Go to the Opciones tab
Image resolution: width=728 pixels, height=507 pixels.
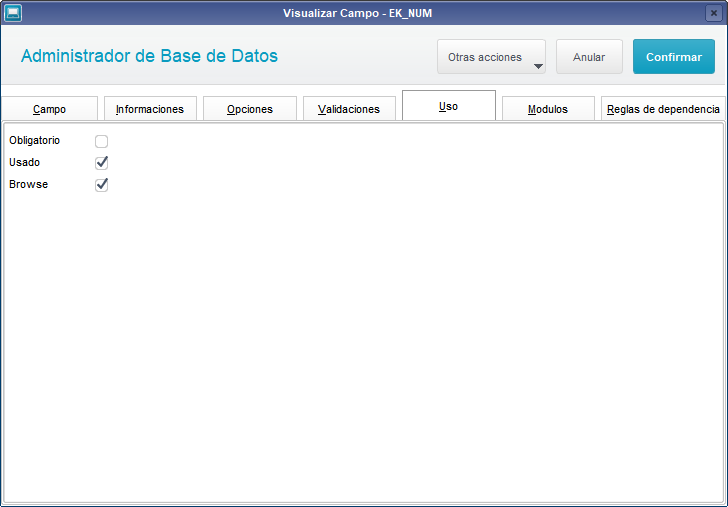(250, 109)
